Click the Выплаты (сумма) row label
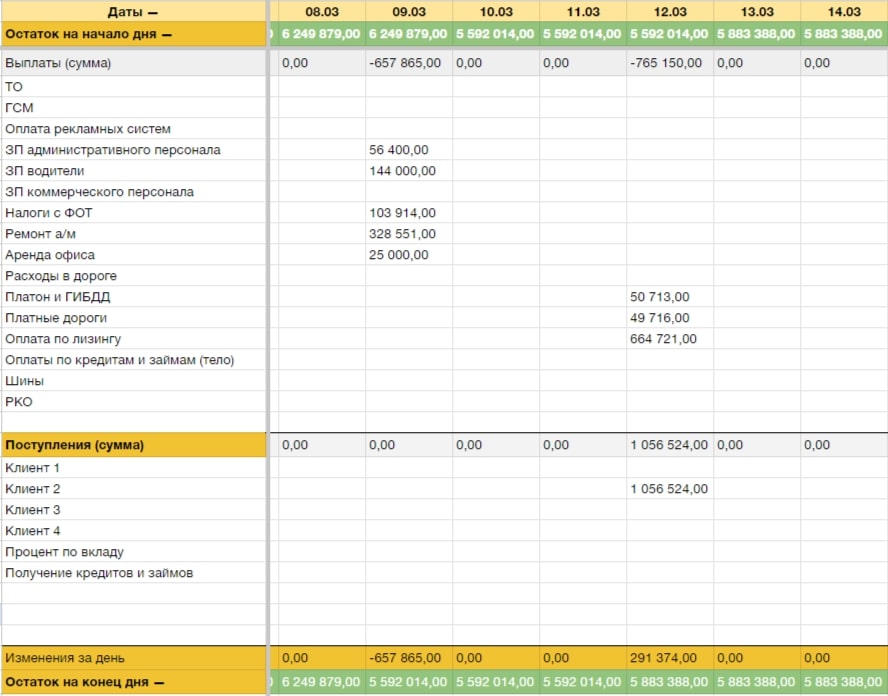Screen dimensions: 888x696 coord(58,63)
